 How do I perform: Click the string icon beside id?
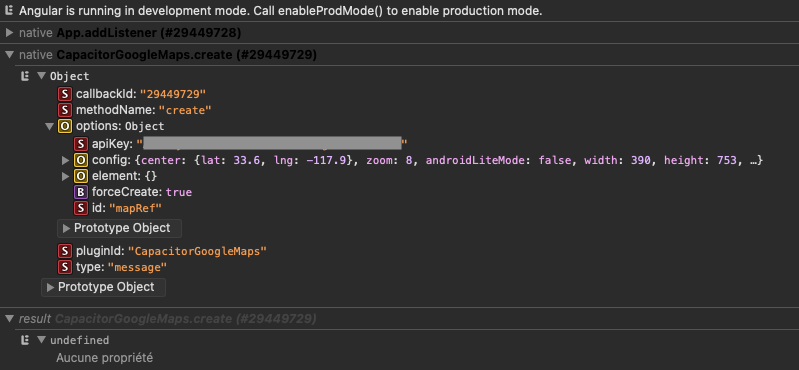[x=81, y=208]
